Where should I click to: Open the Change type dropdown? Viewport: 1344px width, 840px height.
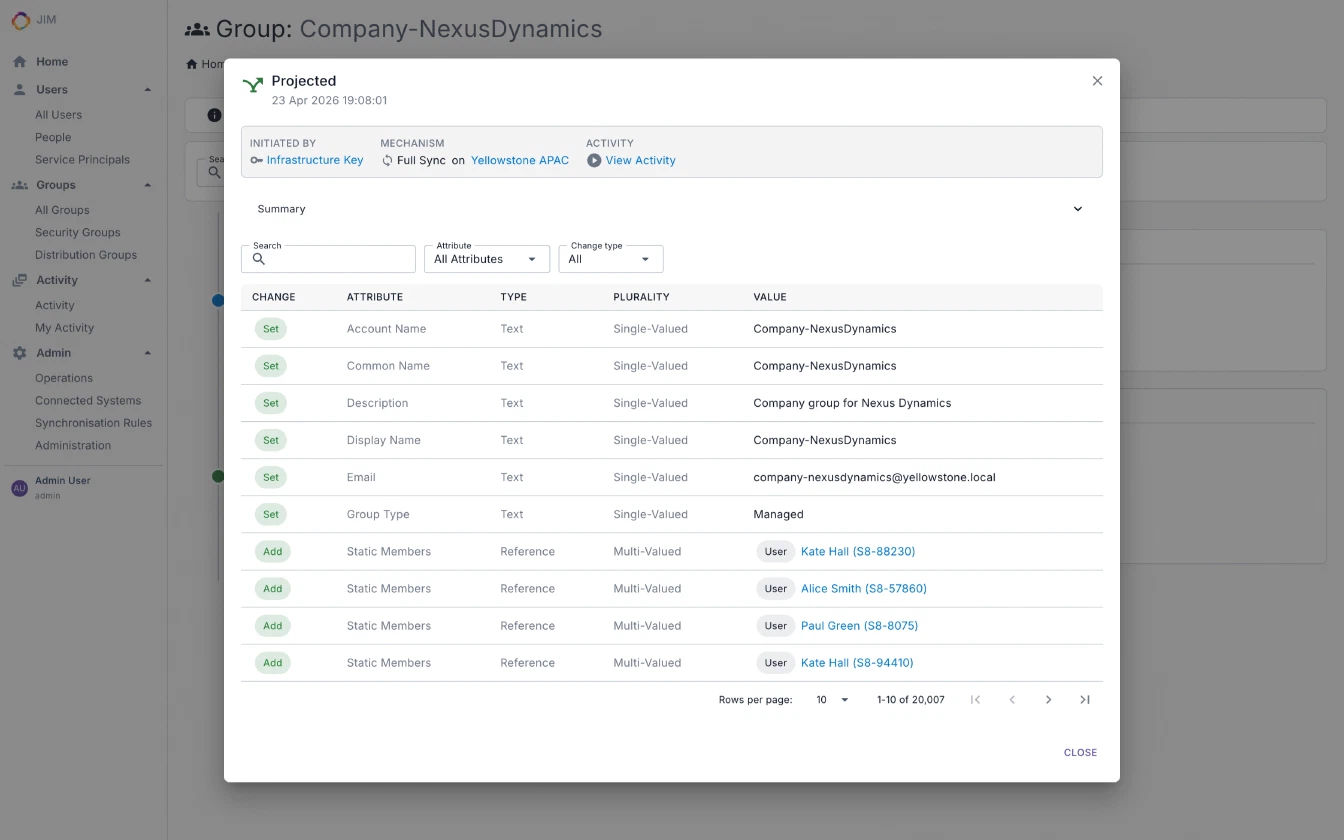pos(610,259)
